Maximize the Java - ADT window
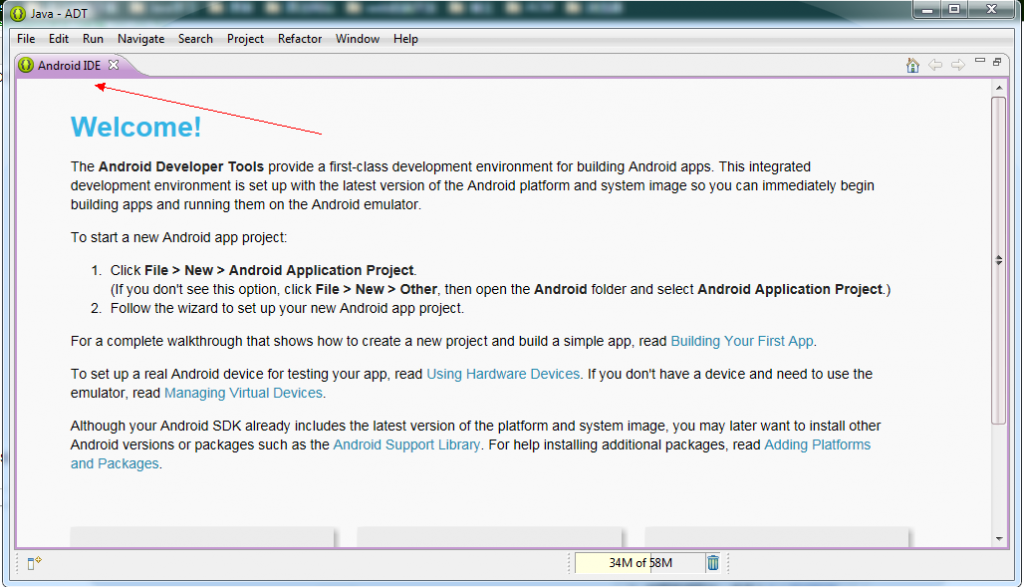Viewport: 1024px width, 587px height. [954, 10]
